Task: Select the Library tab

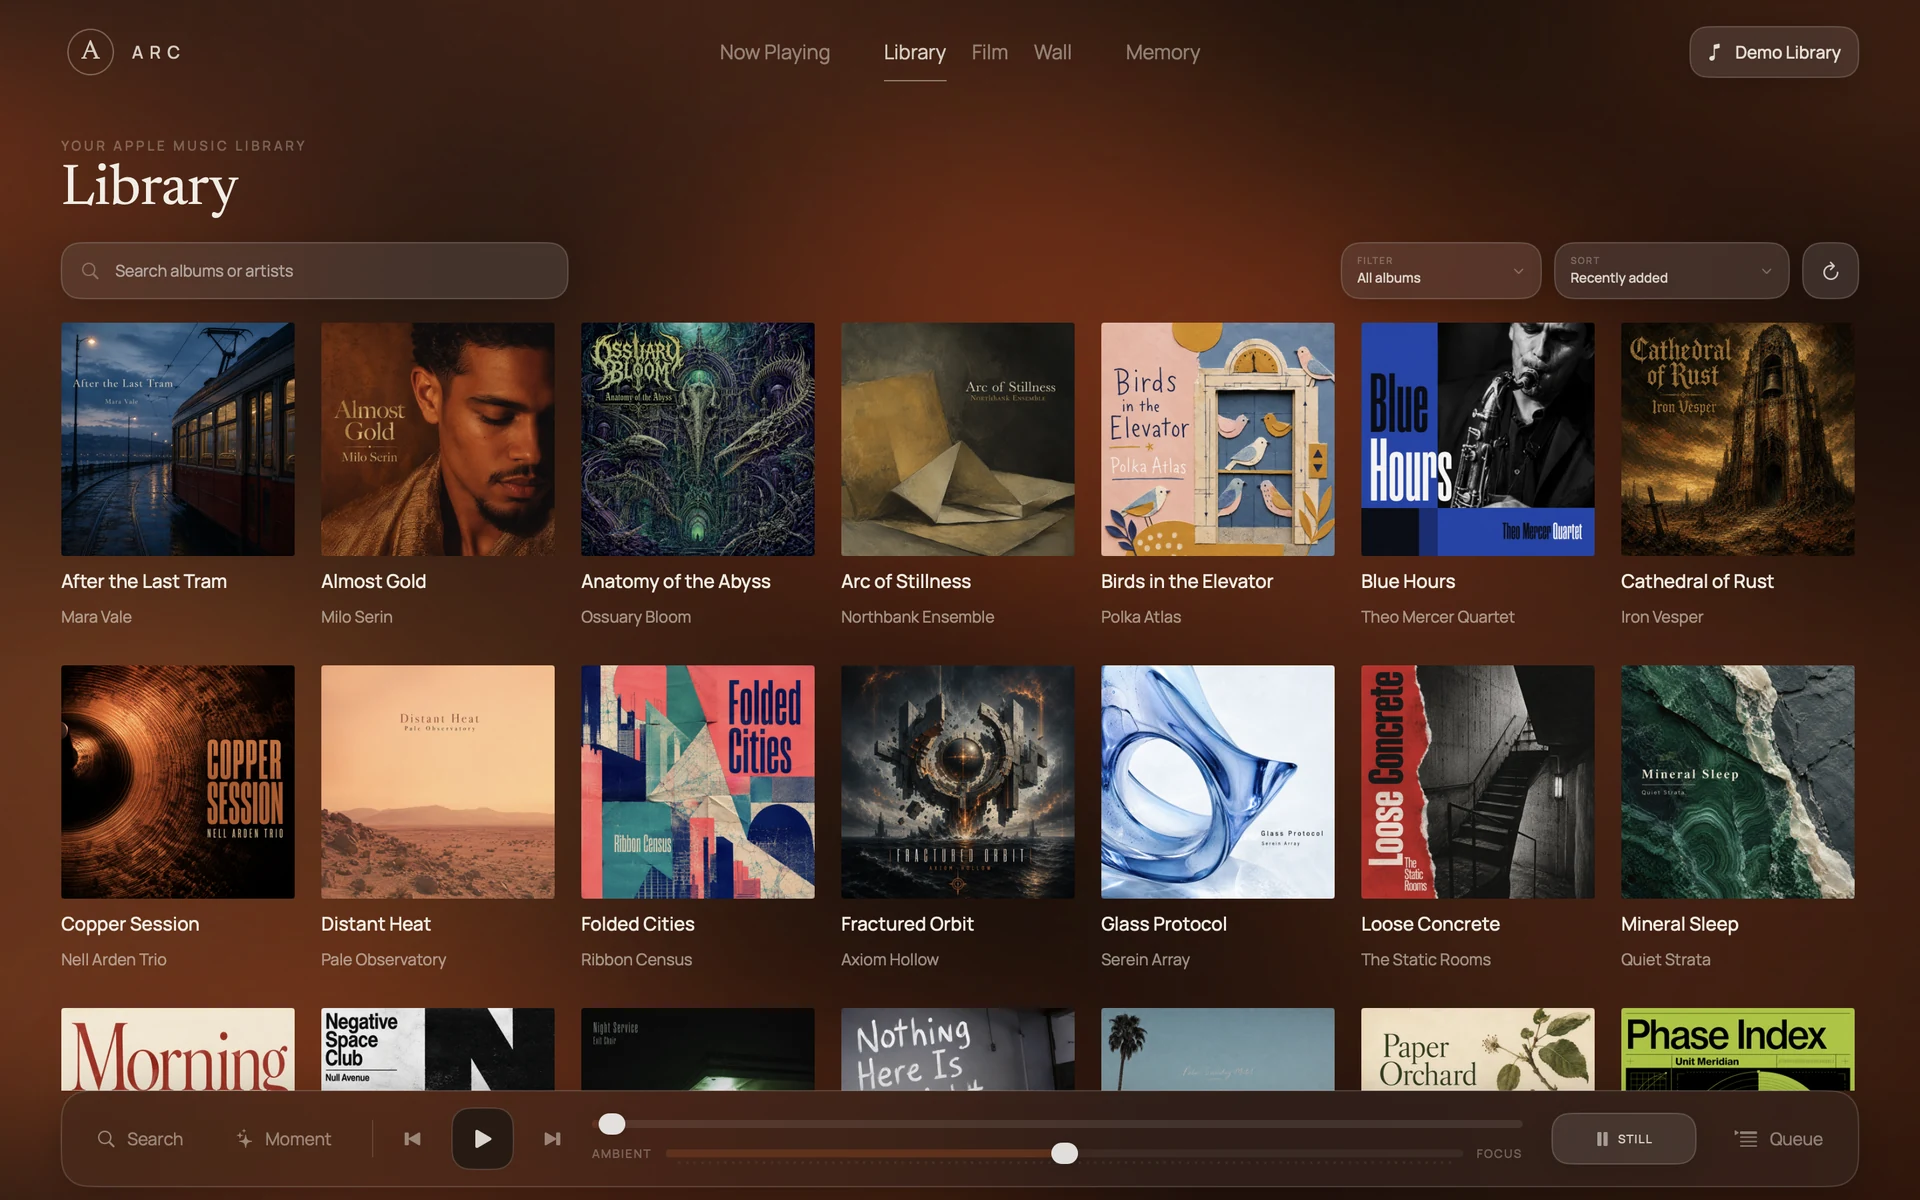Action: [x=914, y=52]
